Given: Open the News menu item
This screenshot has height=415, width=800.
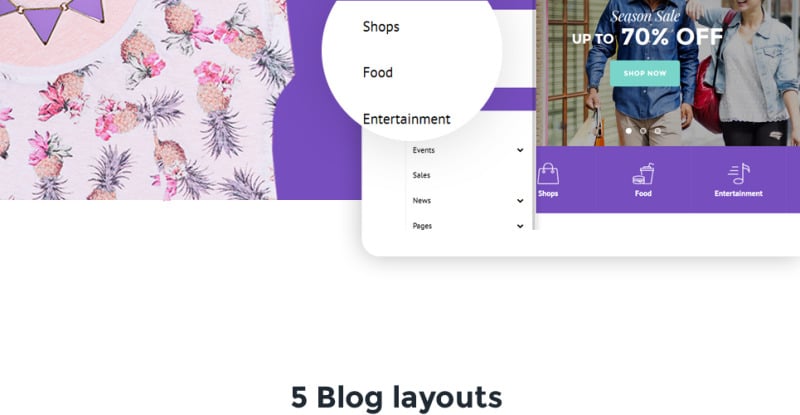Looking at the screenshot, I should [x=421, y=201].
